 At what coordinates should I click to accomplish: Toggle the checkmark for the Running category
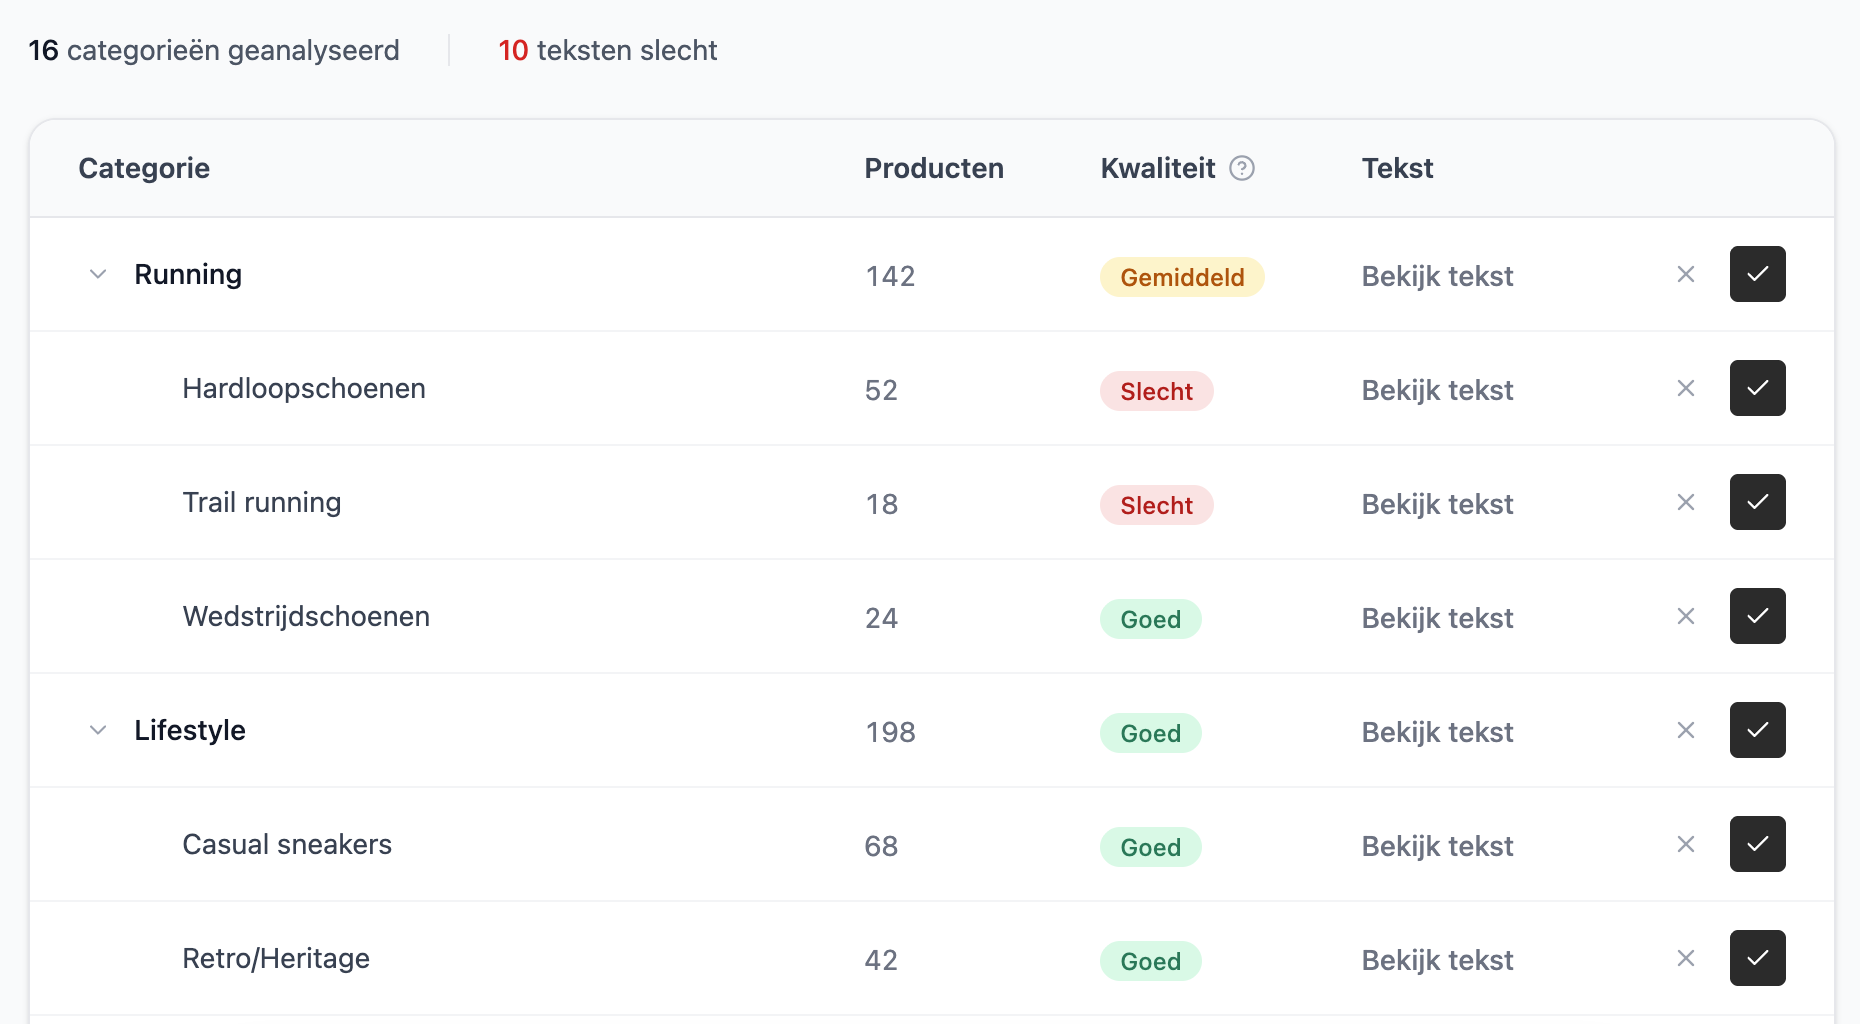click(1757, 274)
